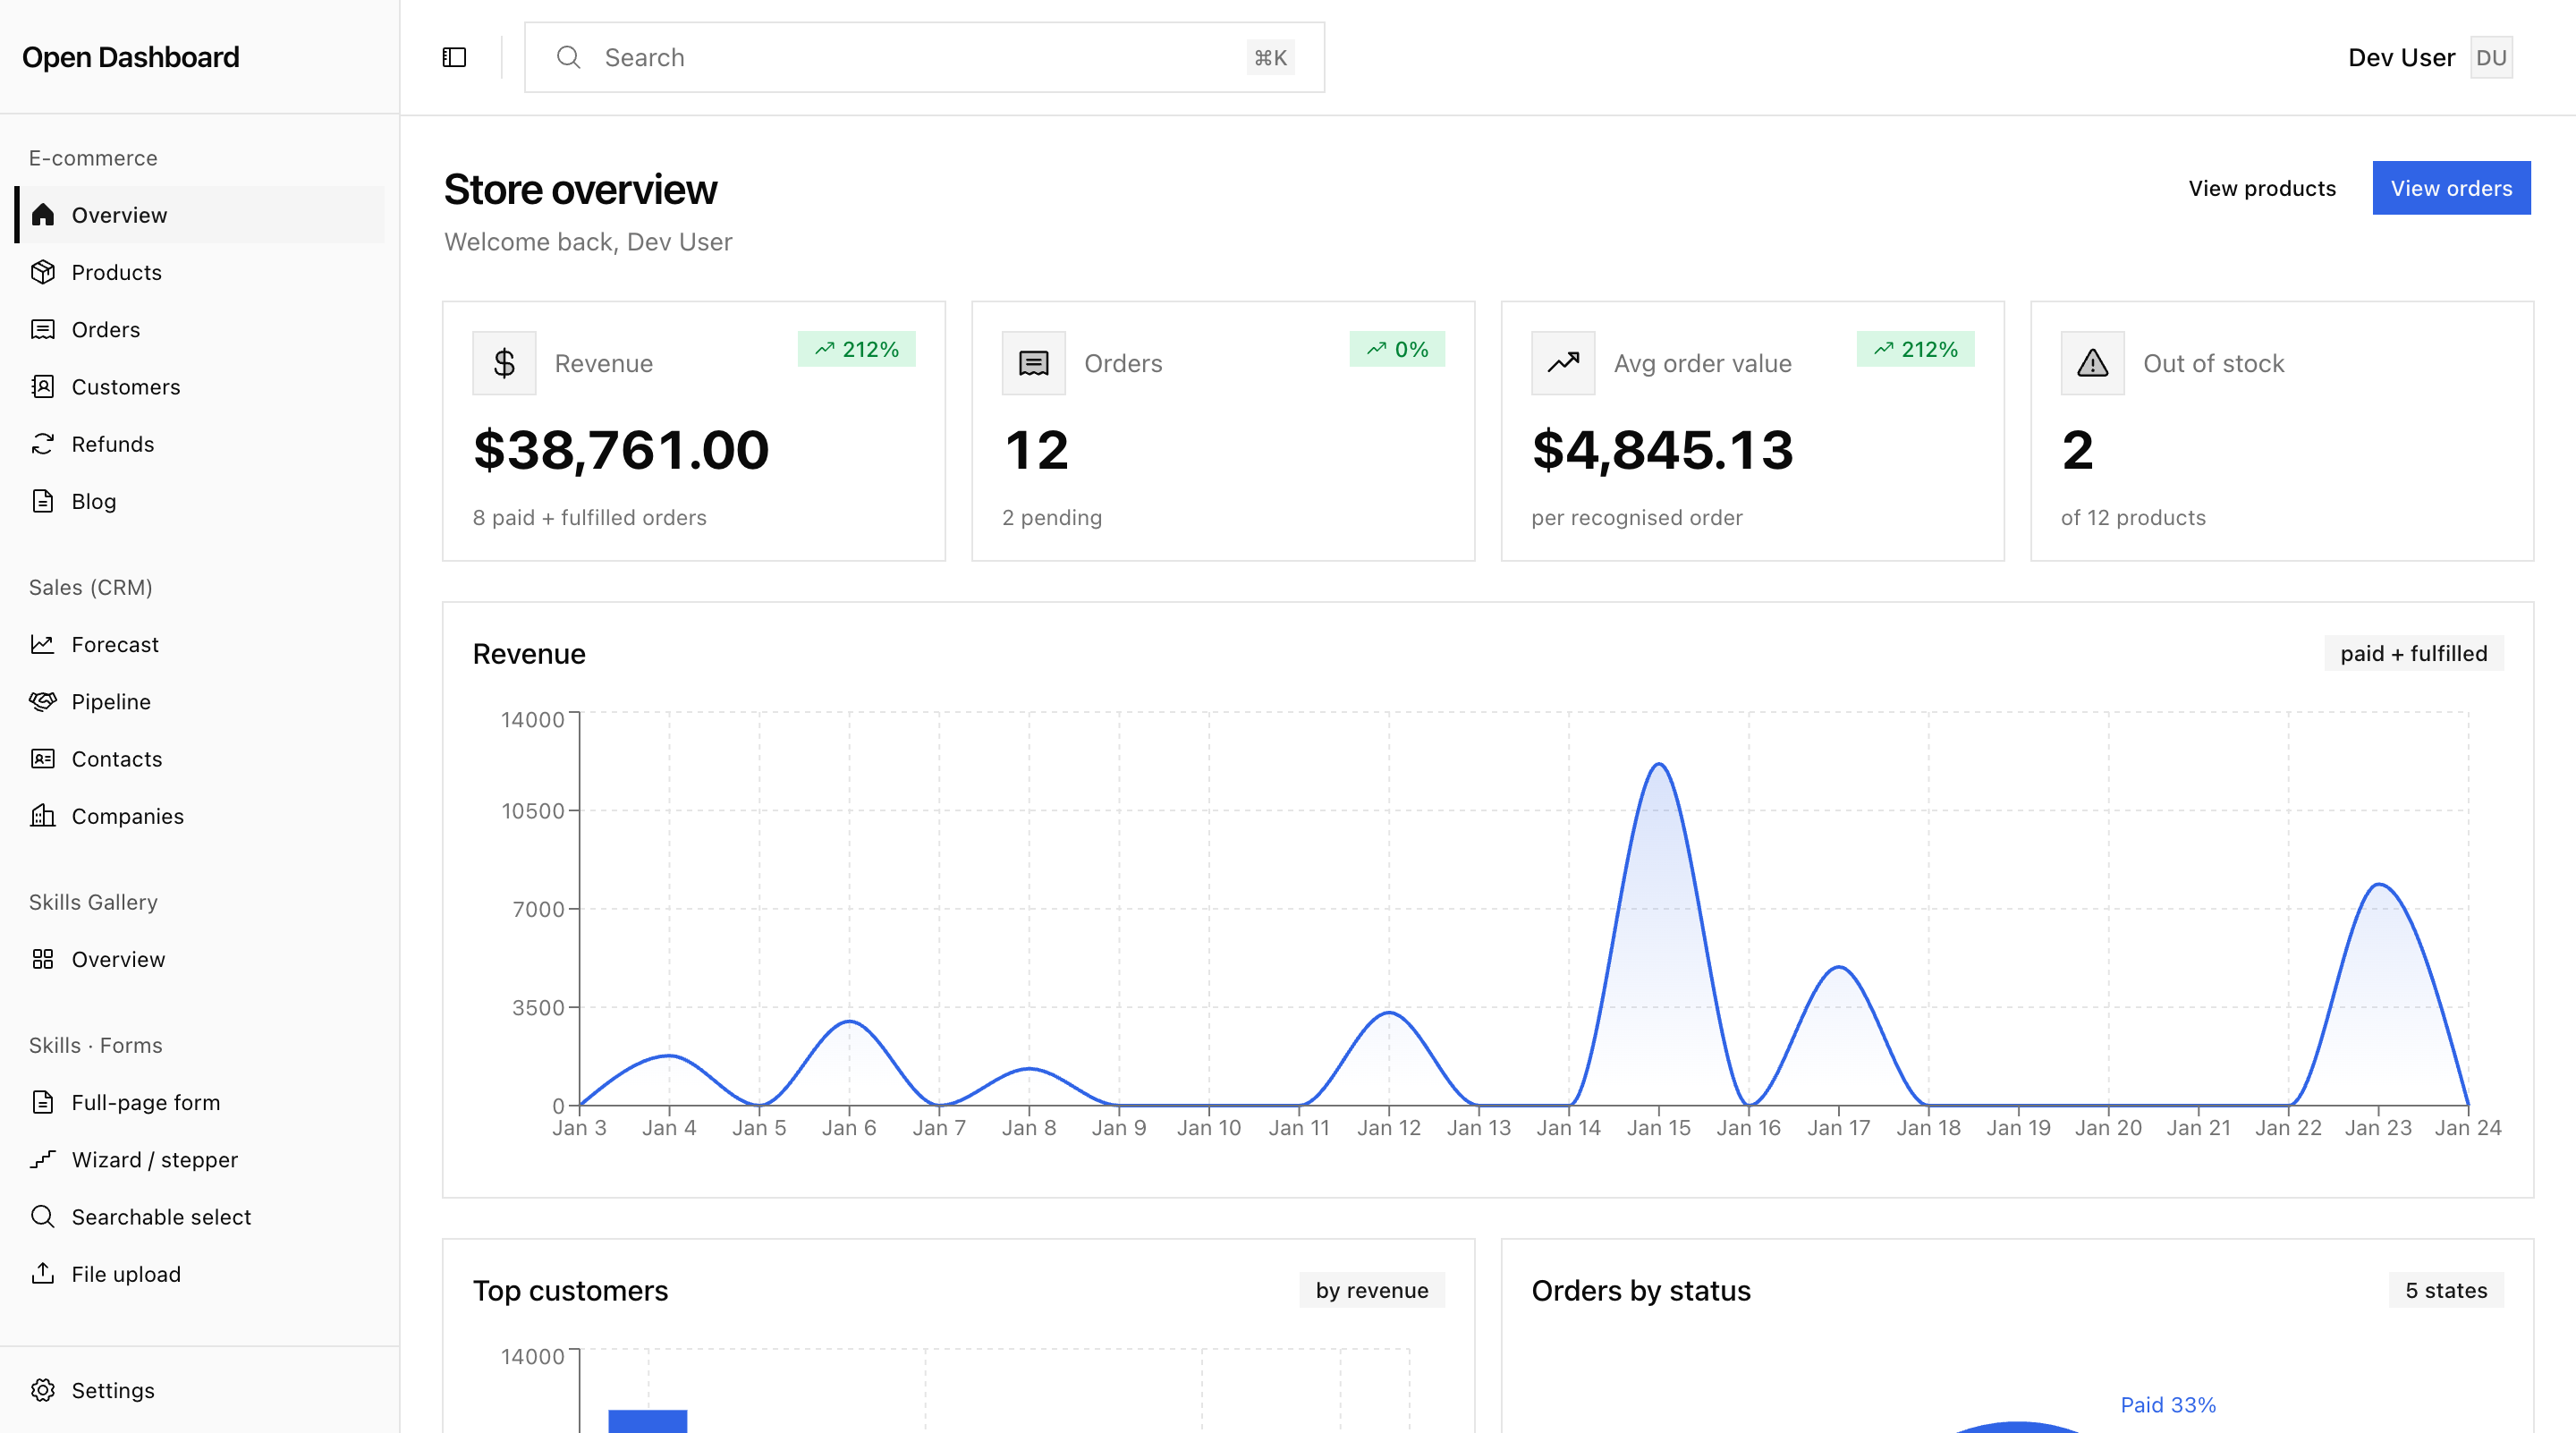Click the Dev User name

coord(2401,57)
